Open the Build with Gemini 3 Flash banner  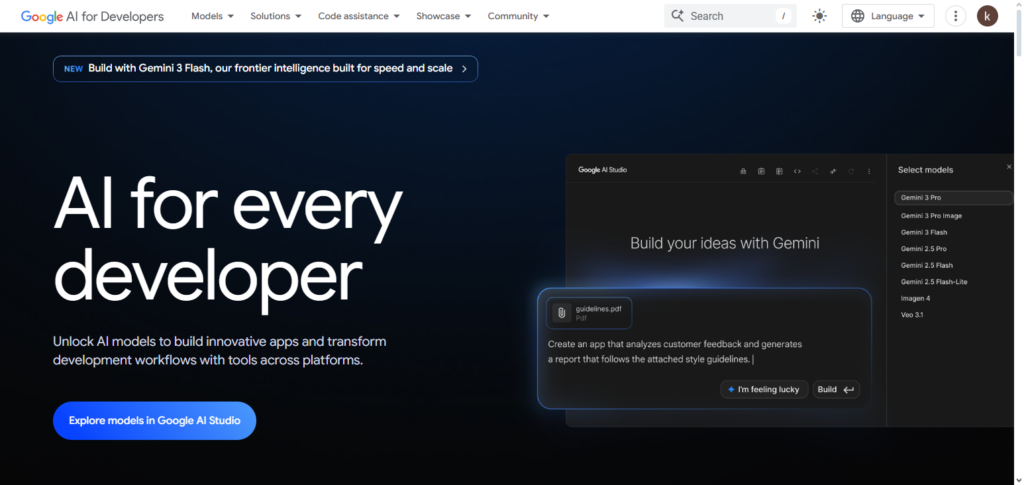point(265,69)
